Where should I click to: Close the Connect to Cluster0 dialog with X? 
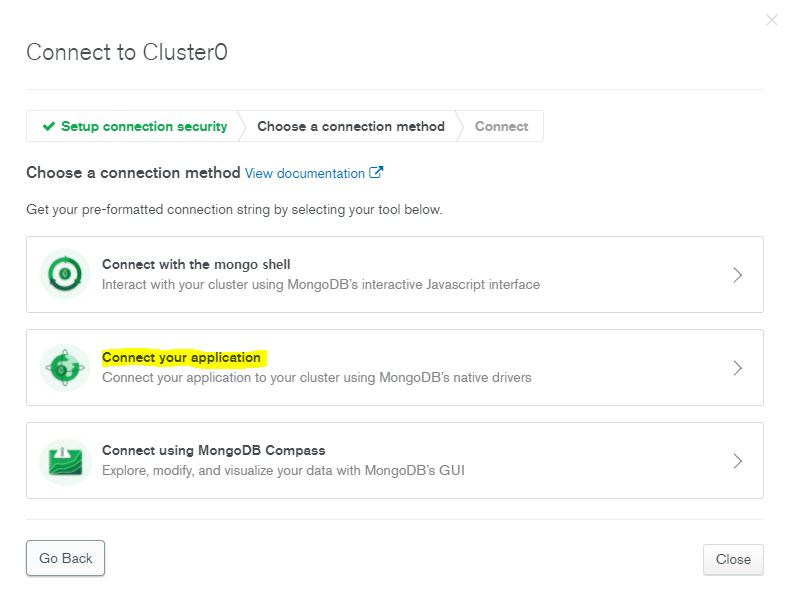pyautogui.click(x=771, y=20)
